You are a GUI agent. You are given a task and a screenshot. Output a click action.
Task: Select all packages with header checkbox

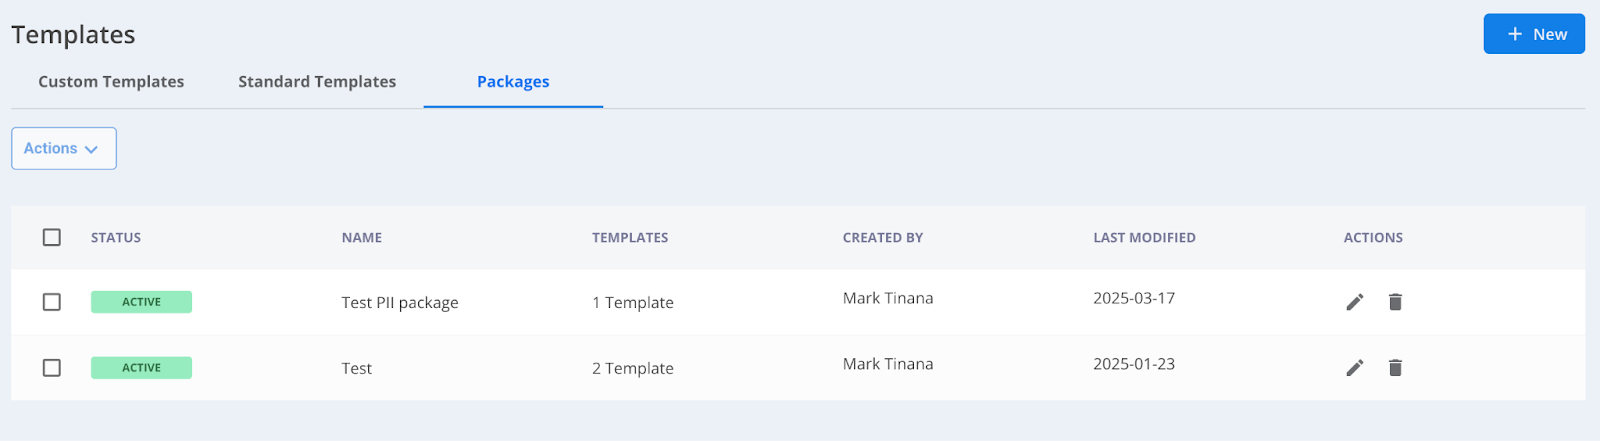(52, 237)
